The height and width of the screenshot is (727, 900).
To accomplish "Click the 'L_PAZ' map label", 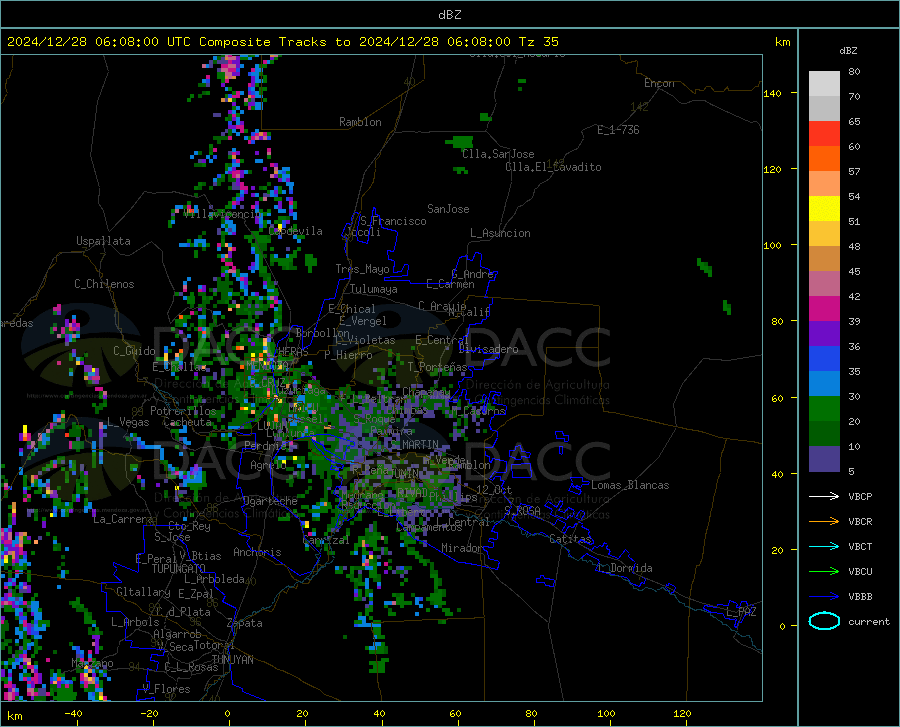I will 741,612.
